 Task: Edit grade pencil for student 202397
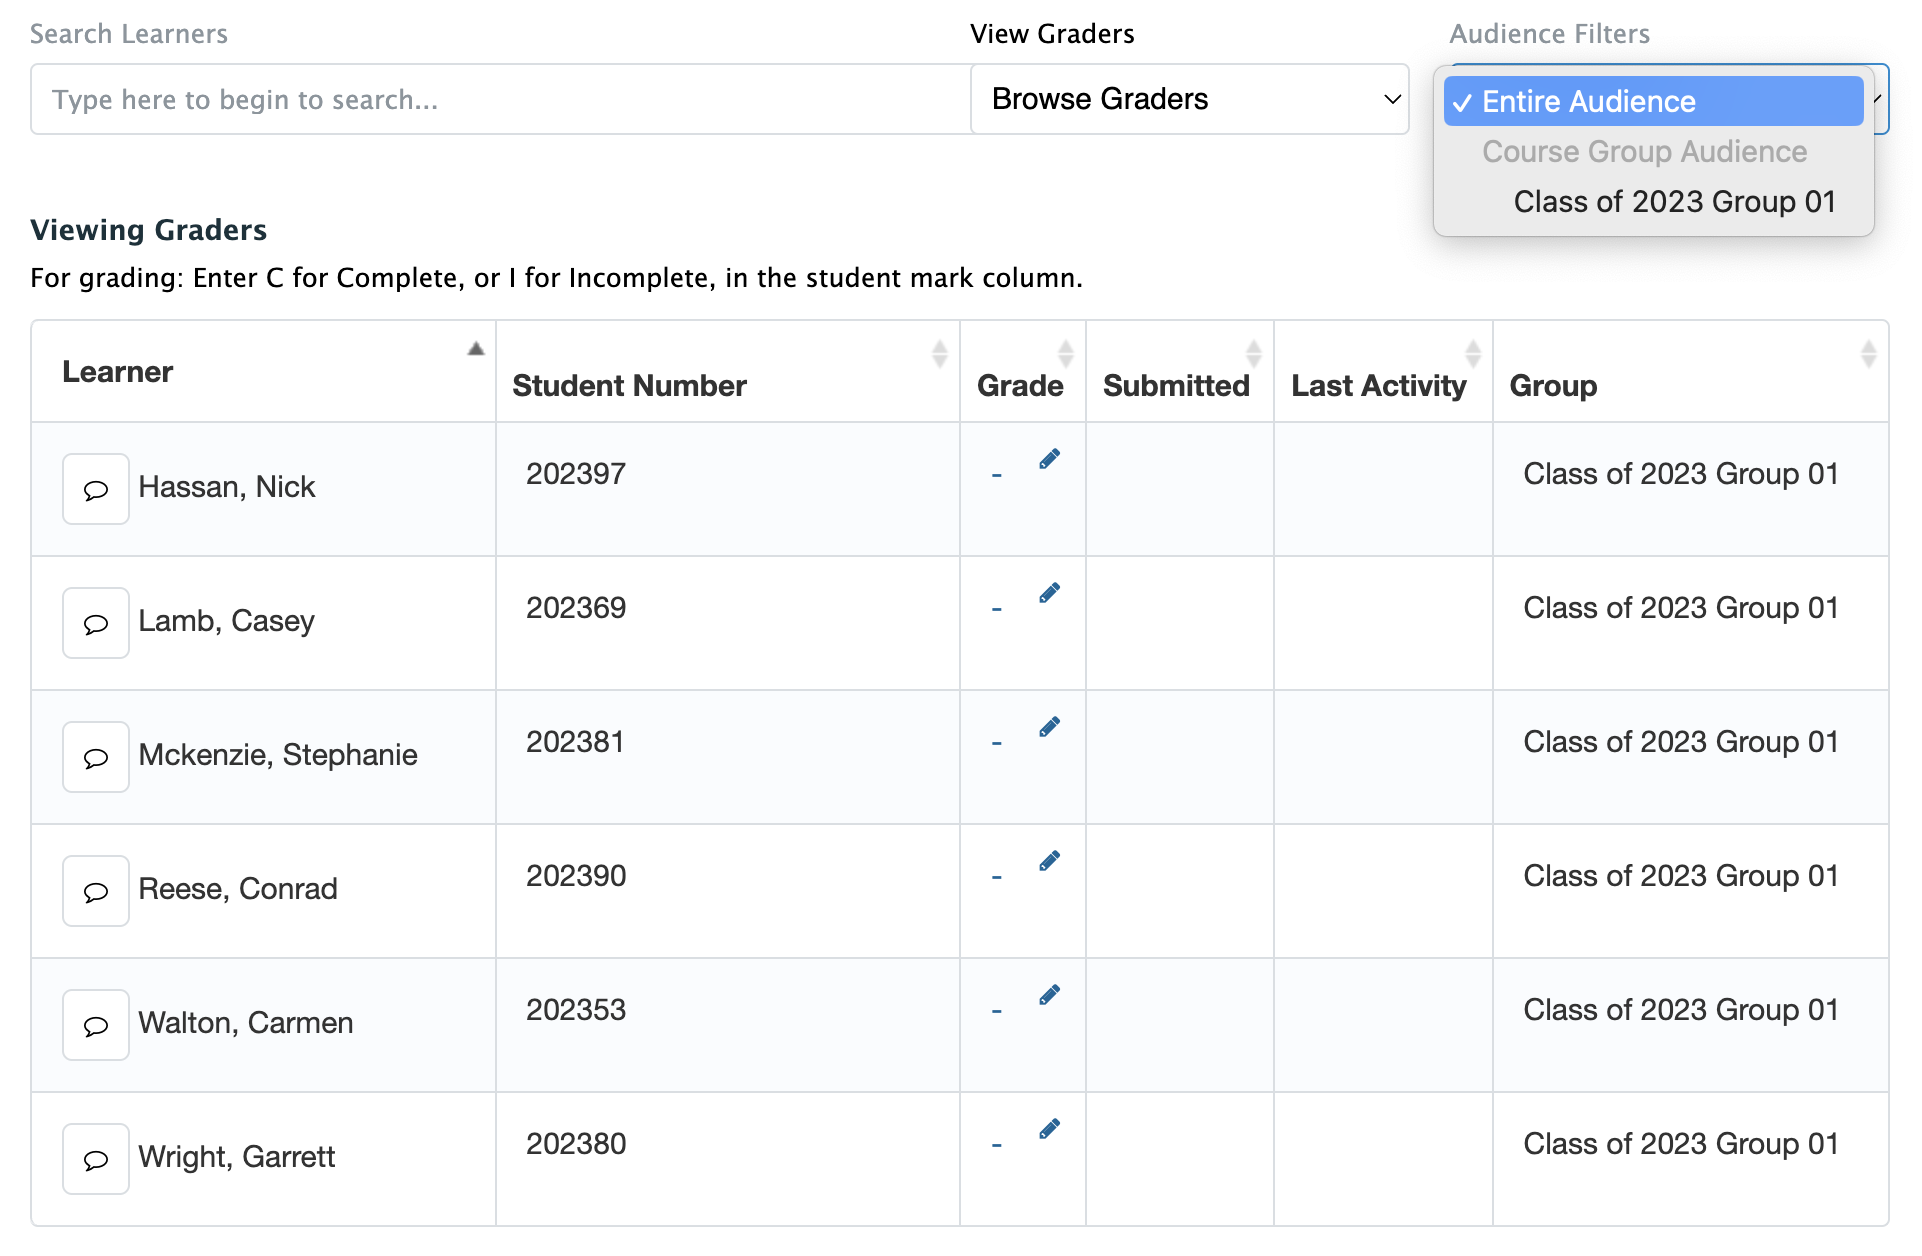(x=1049, y=459)
